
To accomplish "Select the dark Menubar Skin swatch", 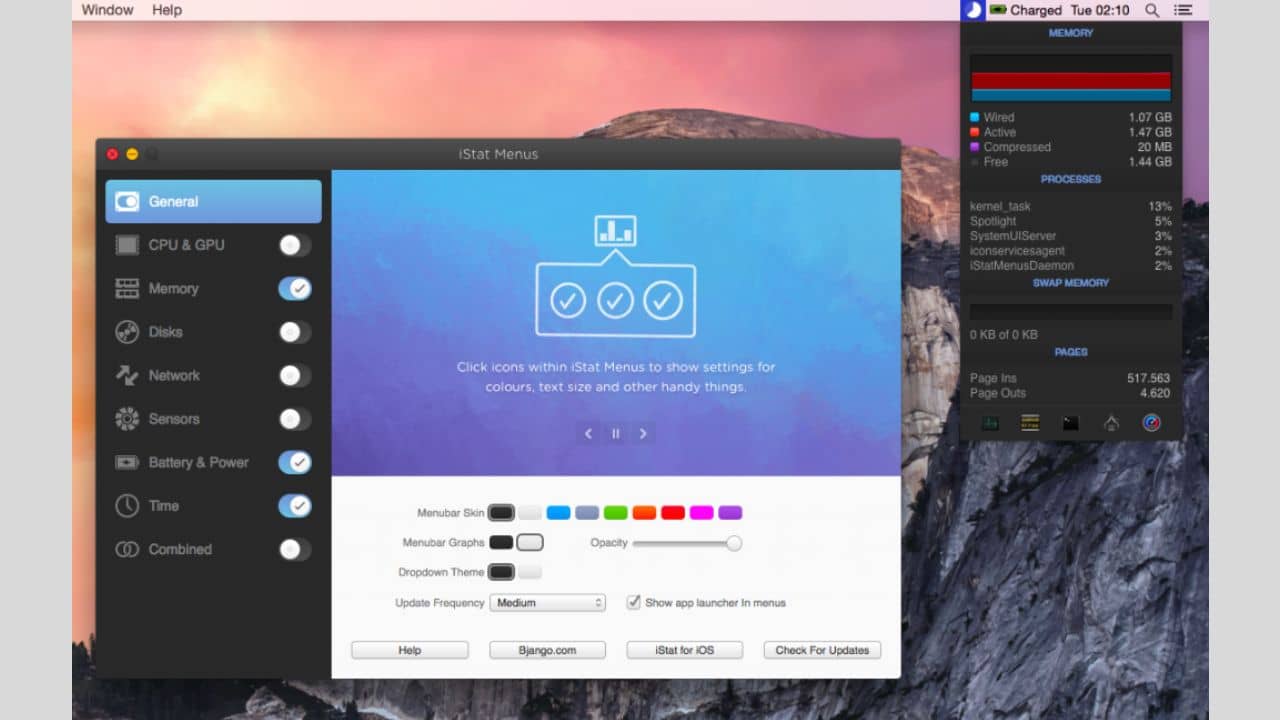I will point(501,513).
